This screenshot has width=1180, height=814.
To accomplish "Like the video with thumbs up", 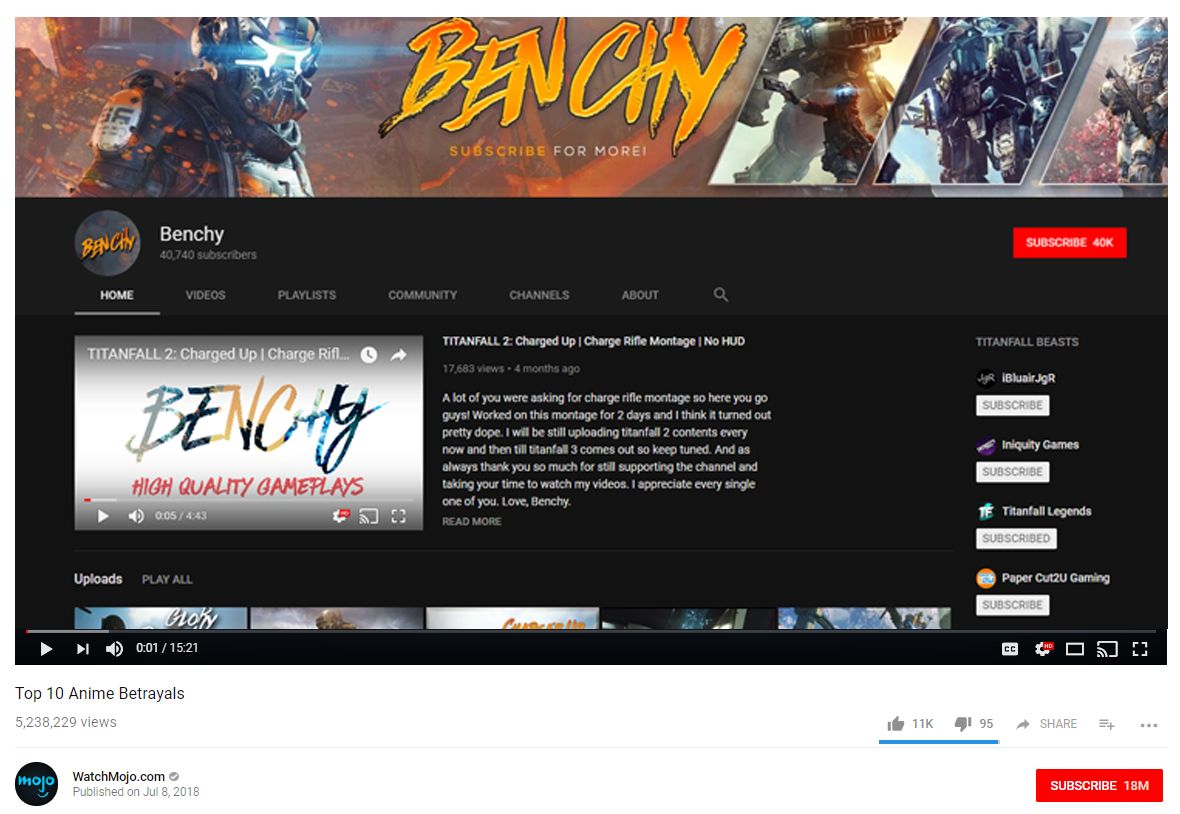I will pos(910,724).
